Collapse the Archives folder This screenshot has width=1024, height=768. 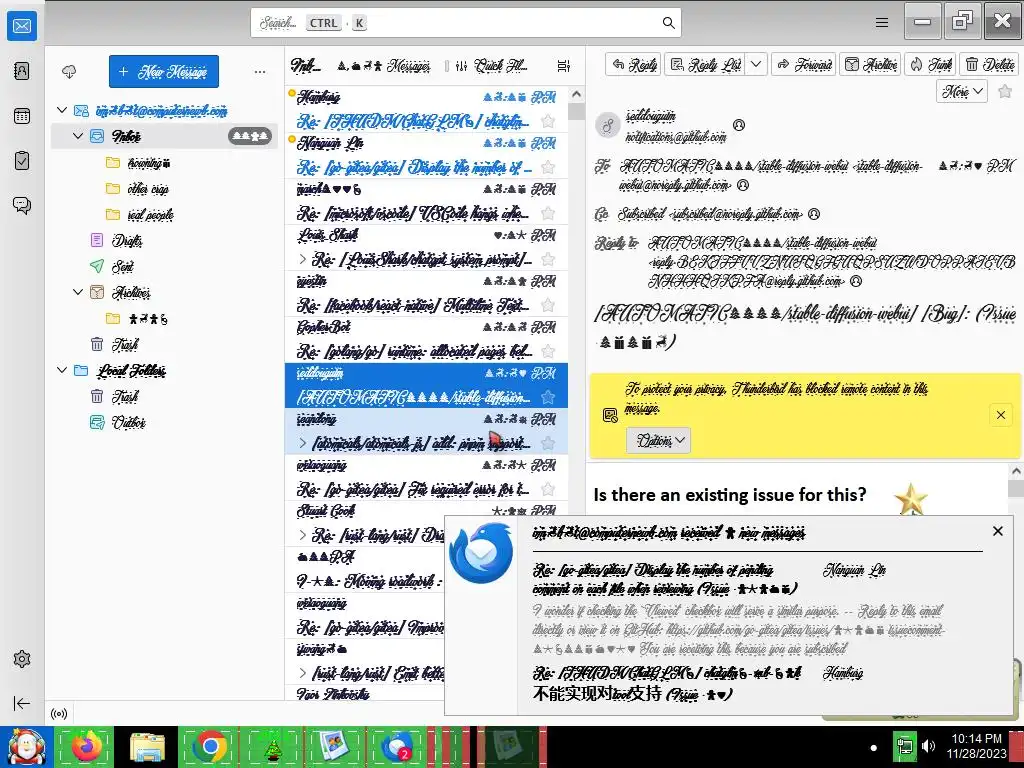tap(78, 292)
